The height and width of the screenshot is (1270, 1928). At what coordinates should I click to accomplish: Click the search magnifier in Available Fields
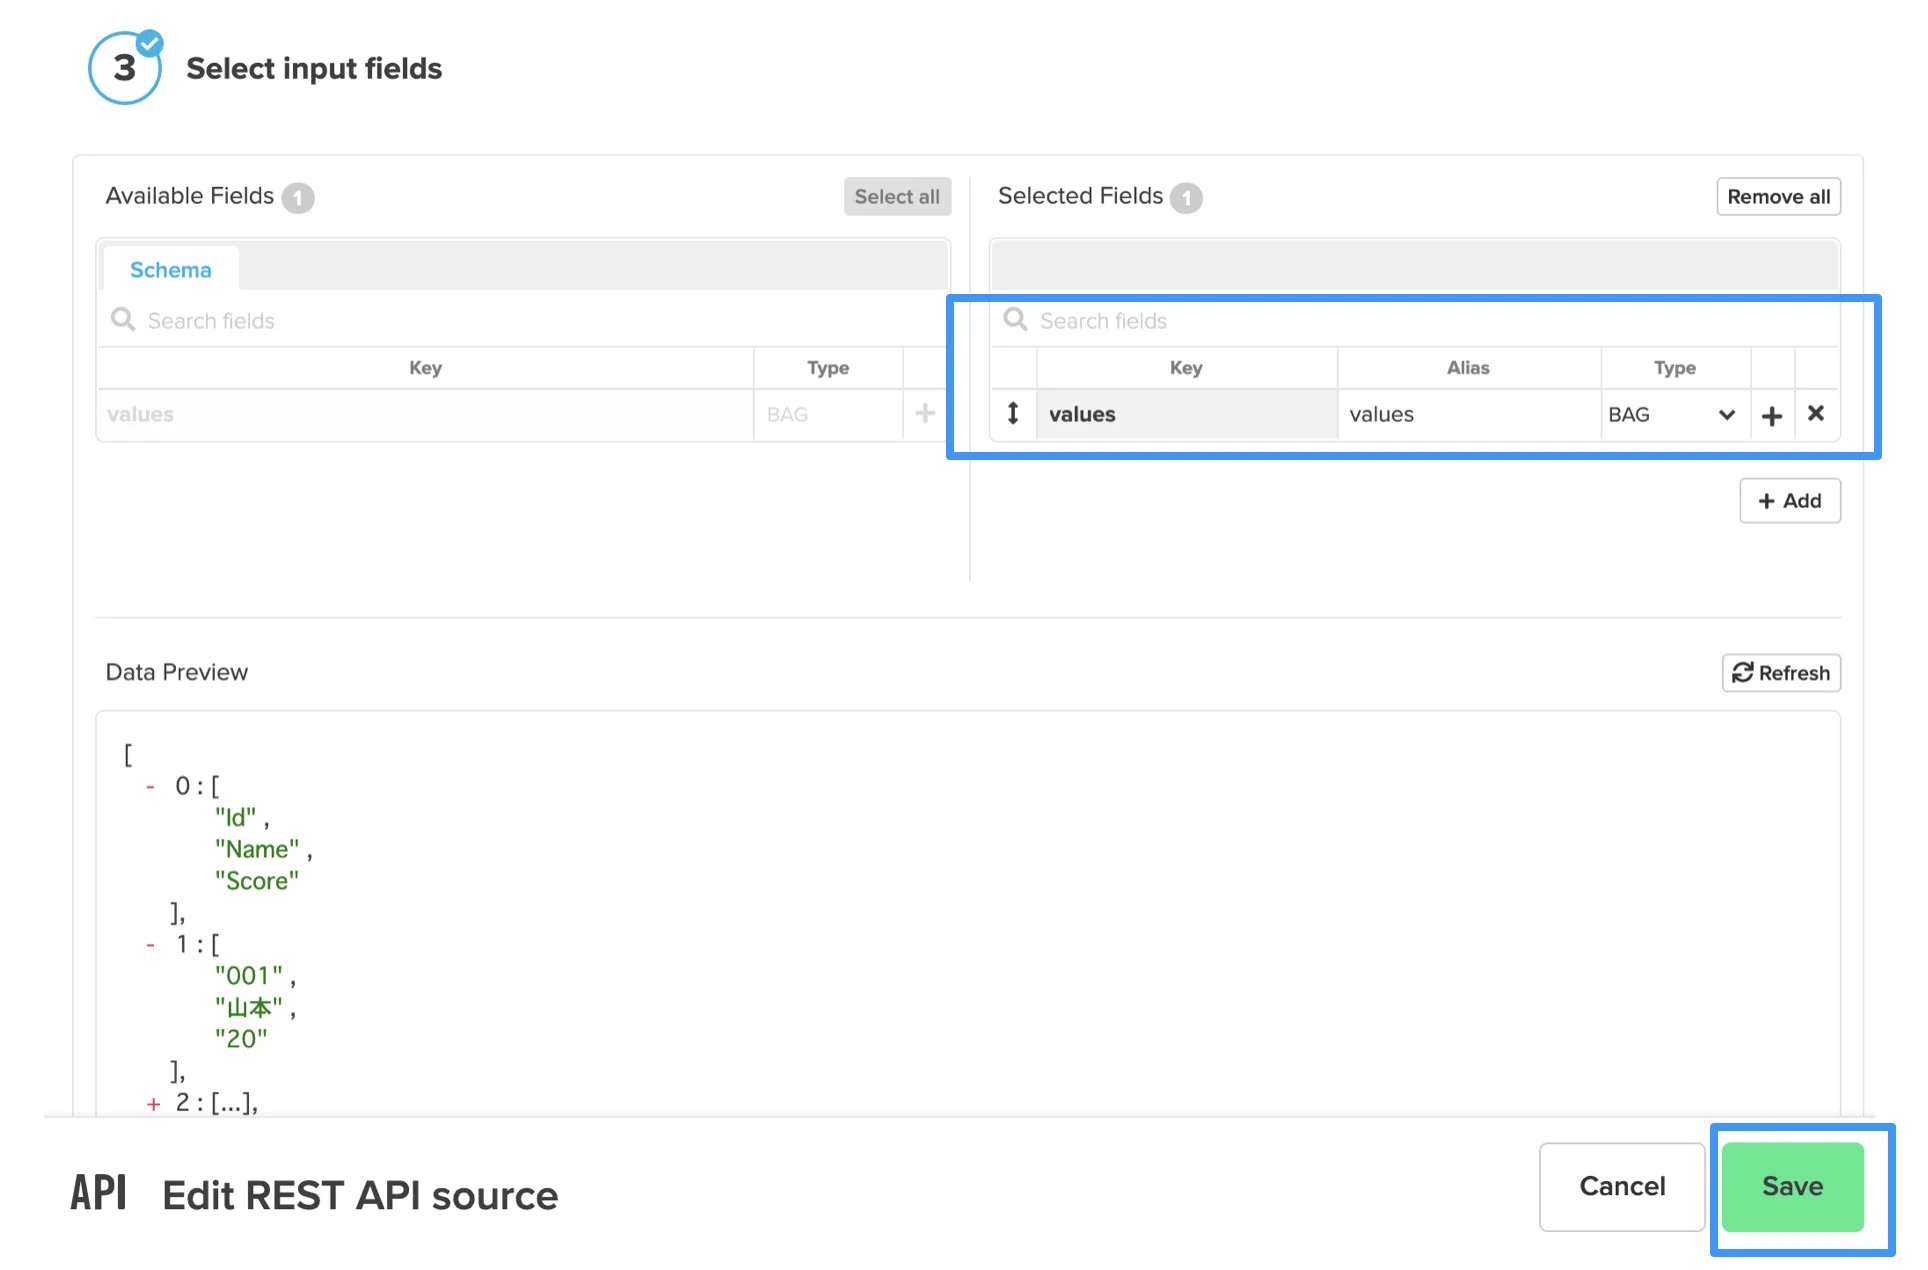pyautogui.click(x=123, y=319)
